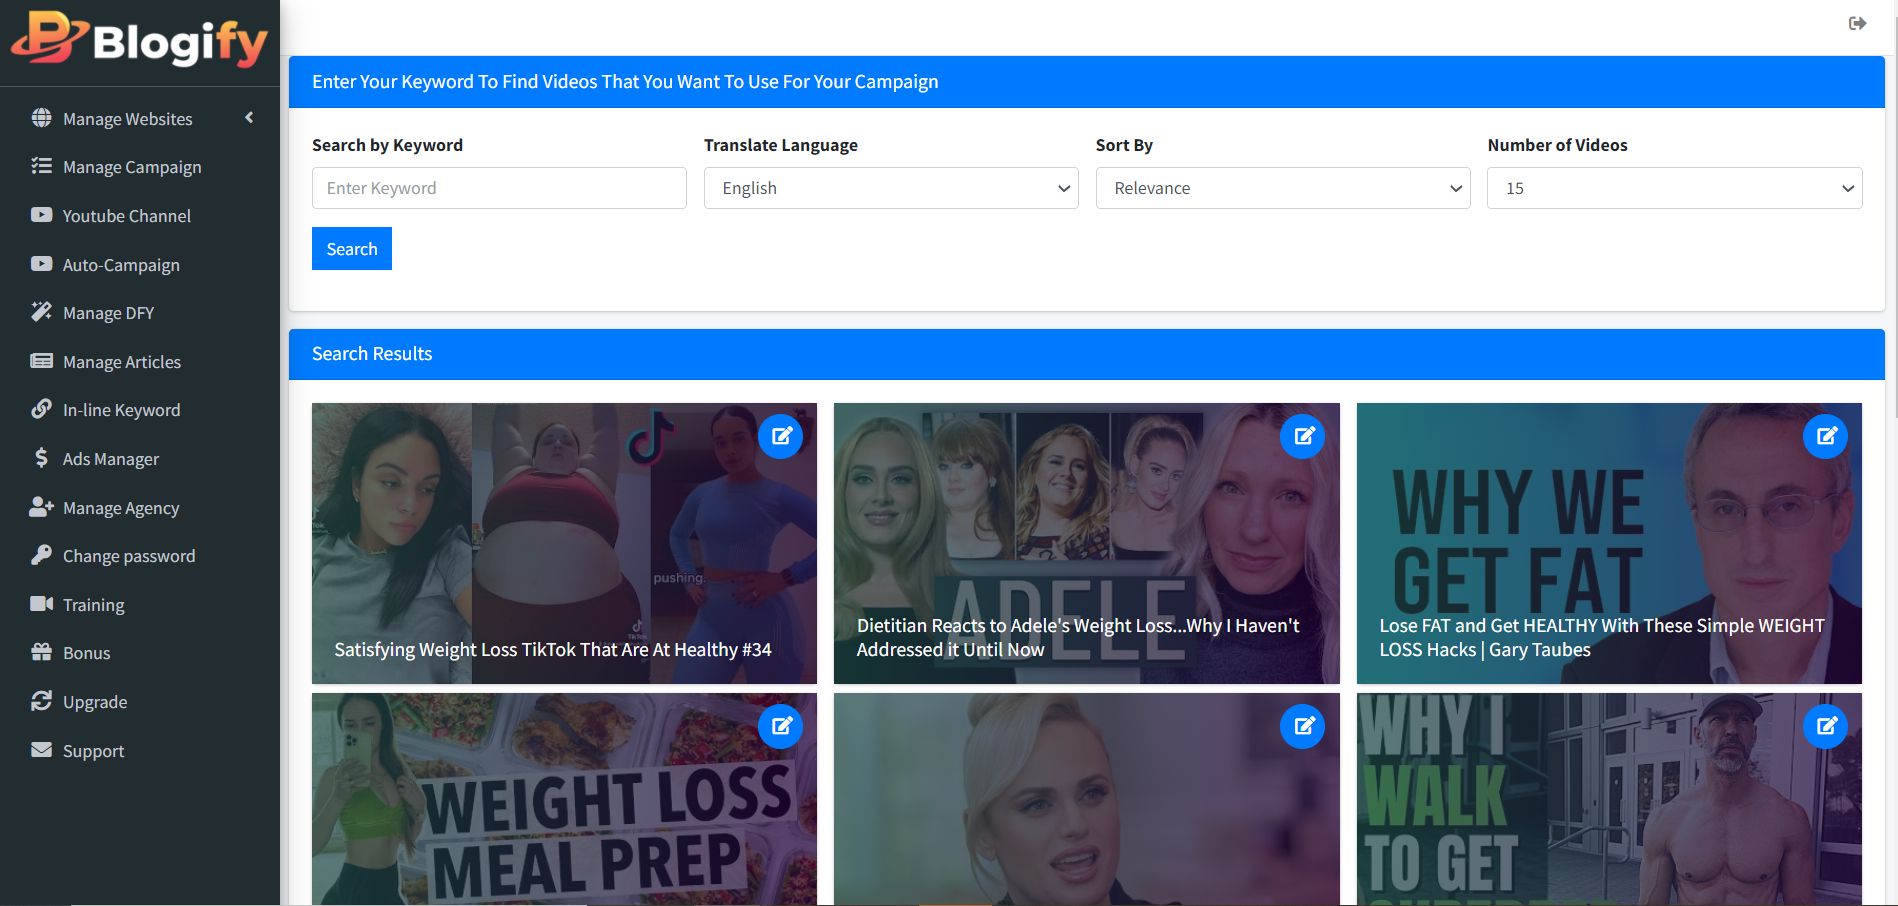1898x906 pixels.
Task: Focus the Enter Keyword search field
Action: pyautogui.click(x=499, y=188)
